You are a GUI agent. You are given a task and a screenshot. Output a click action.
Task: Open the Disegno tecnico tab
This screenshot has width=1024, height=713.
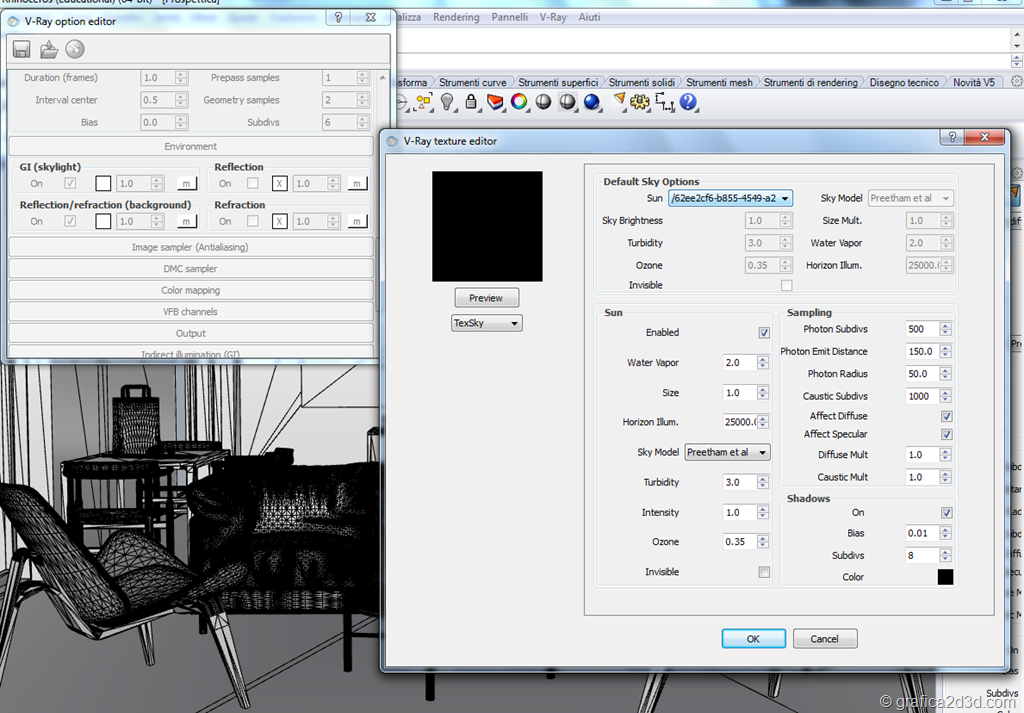[904, 82]
